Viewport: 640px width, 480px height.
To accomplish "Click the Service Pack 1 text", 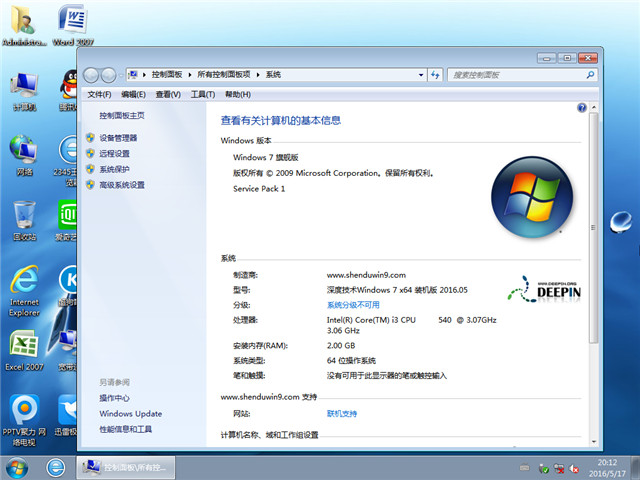I will click(259, 189).
